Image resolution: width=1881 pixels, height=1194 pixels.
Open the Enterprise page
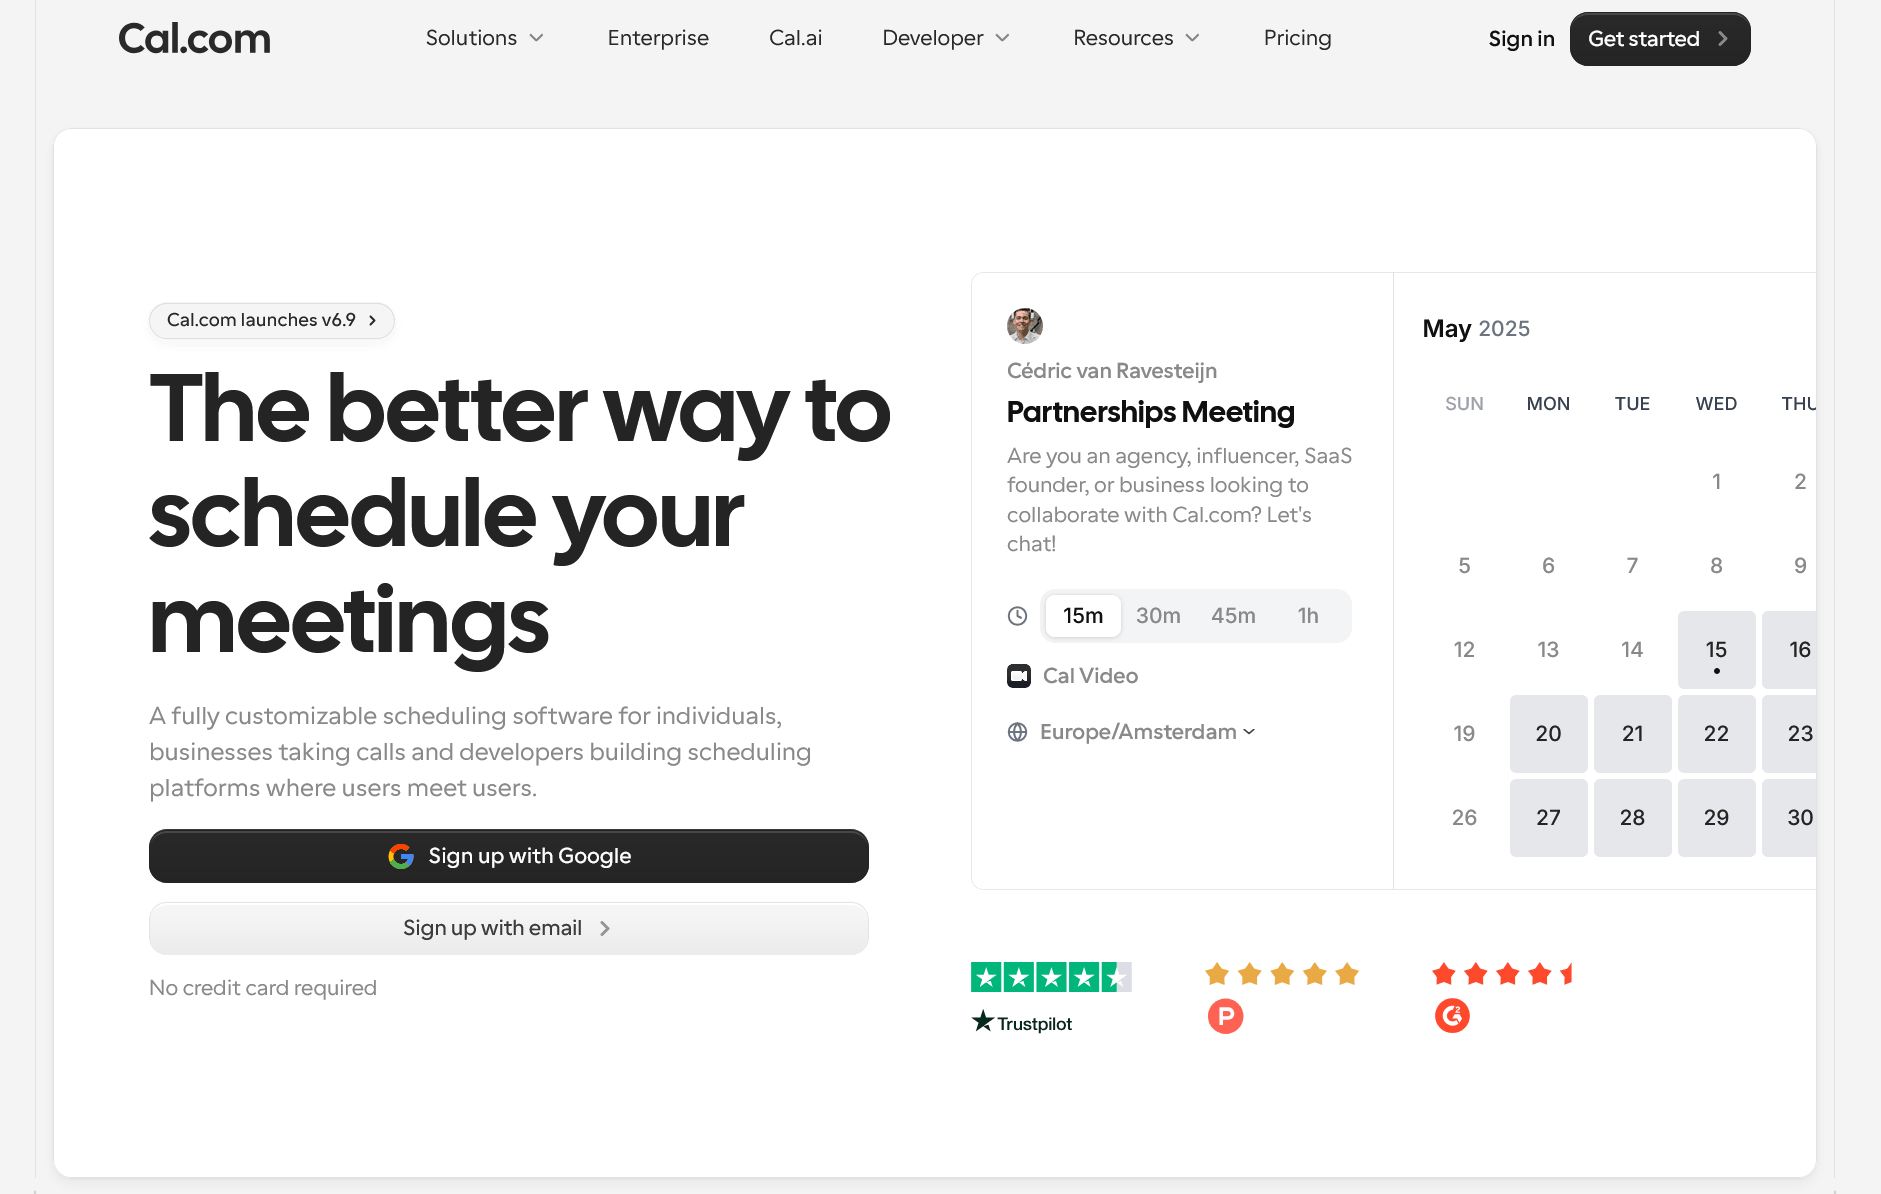658,38
